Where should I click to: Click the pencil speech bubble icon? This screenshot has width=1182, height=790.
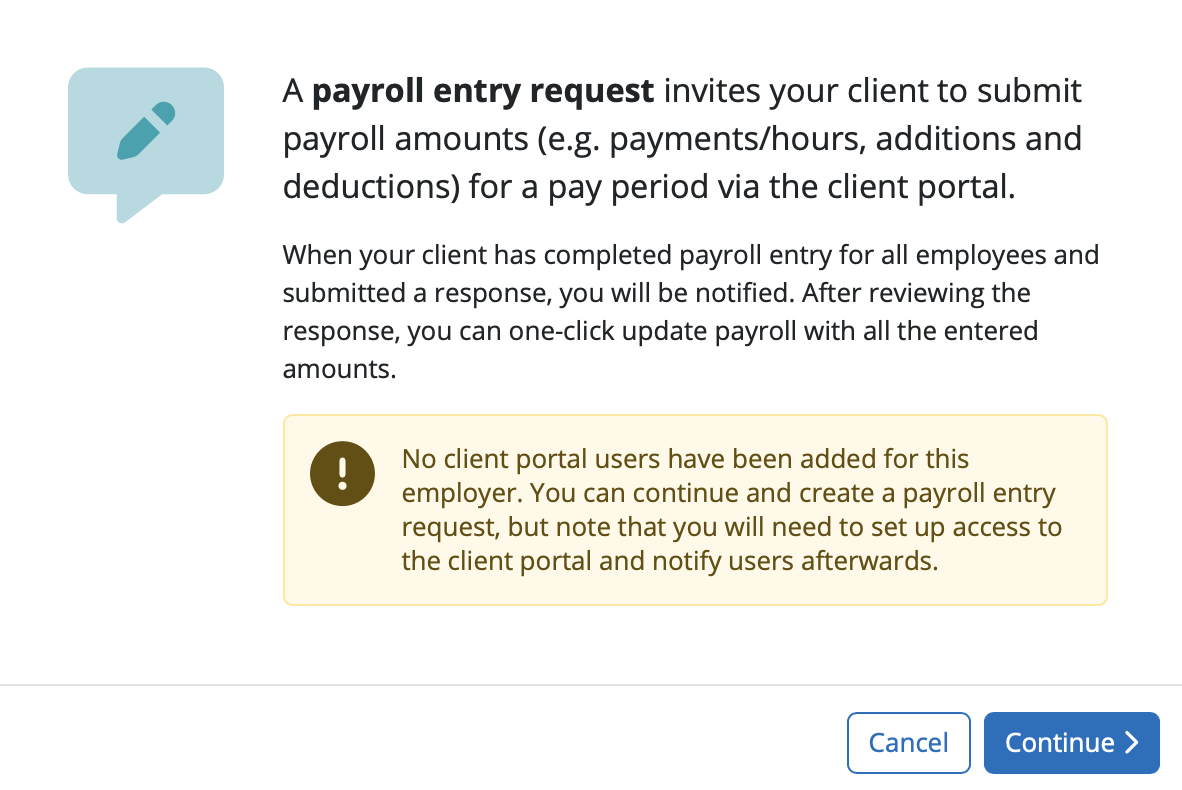[145, 145]
